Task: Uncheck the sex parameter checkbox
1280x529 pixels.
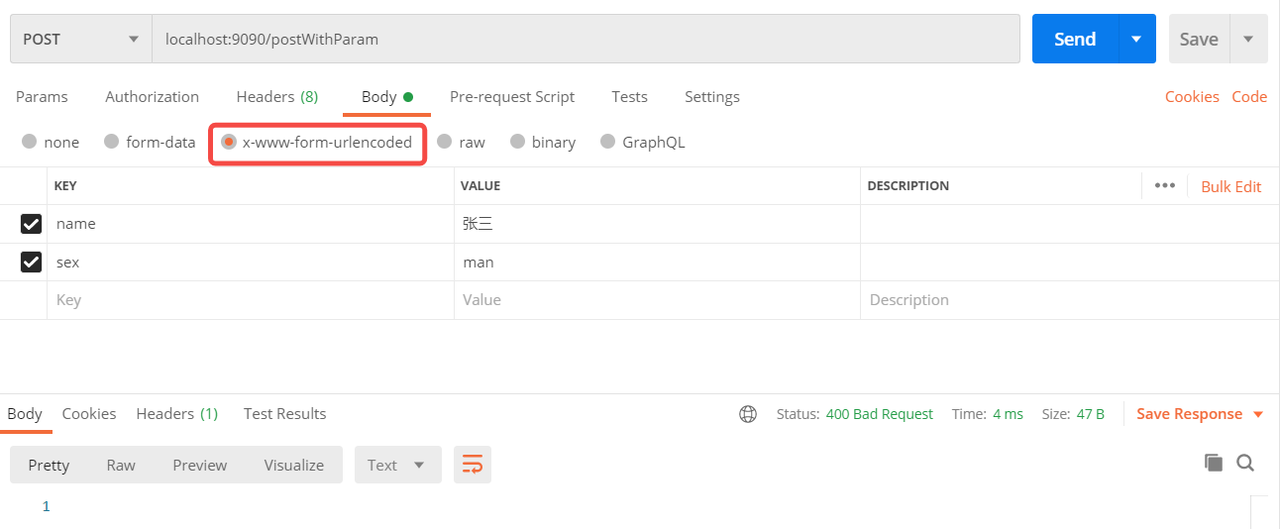Action: tap(32, 262)
